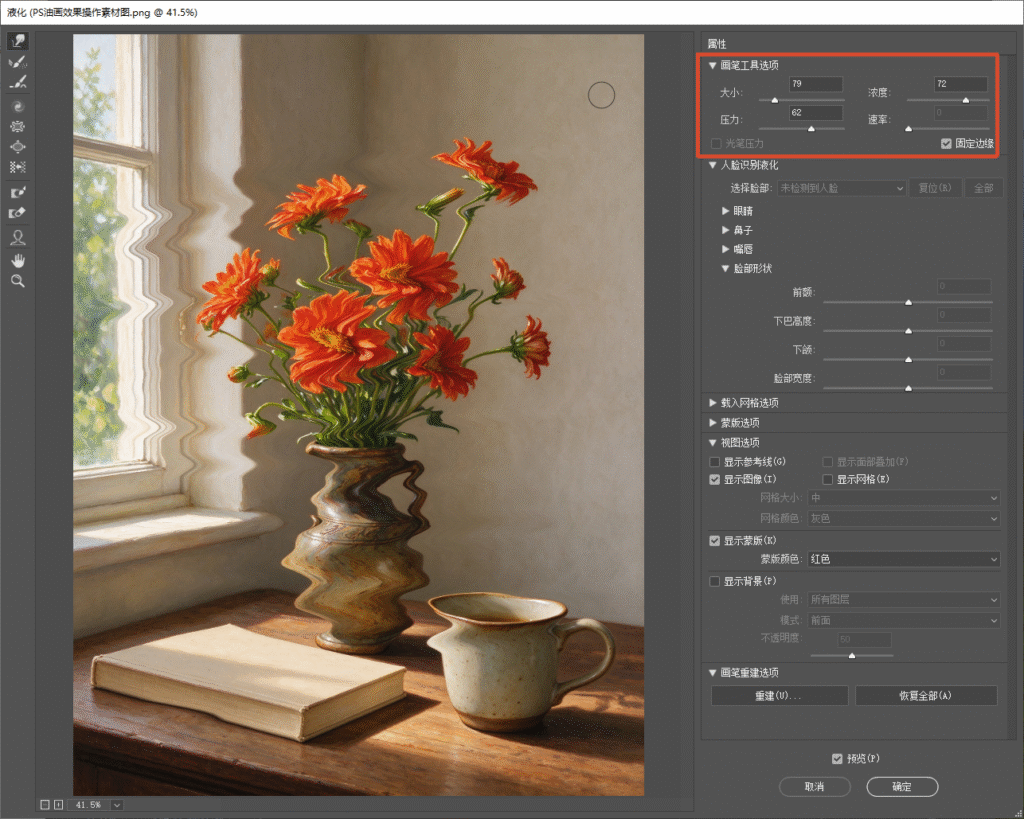Uncheck 显示图像(I) checkbox

714,479
